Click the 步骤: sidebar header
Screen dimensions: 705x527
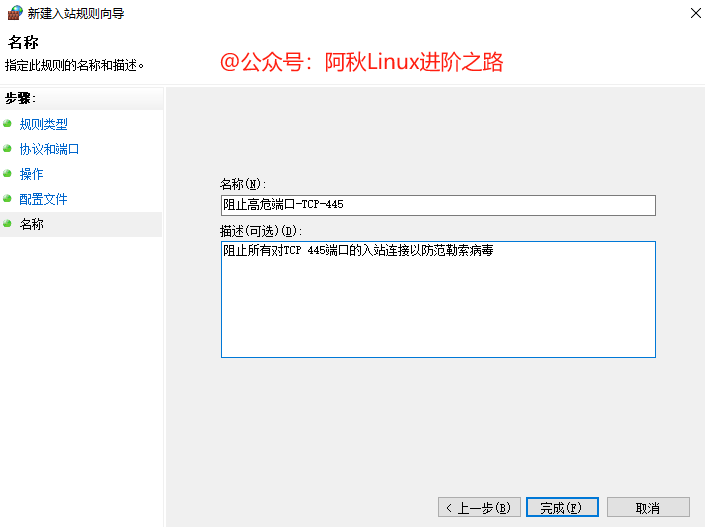tap(20, 98)
